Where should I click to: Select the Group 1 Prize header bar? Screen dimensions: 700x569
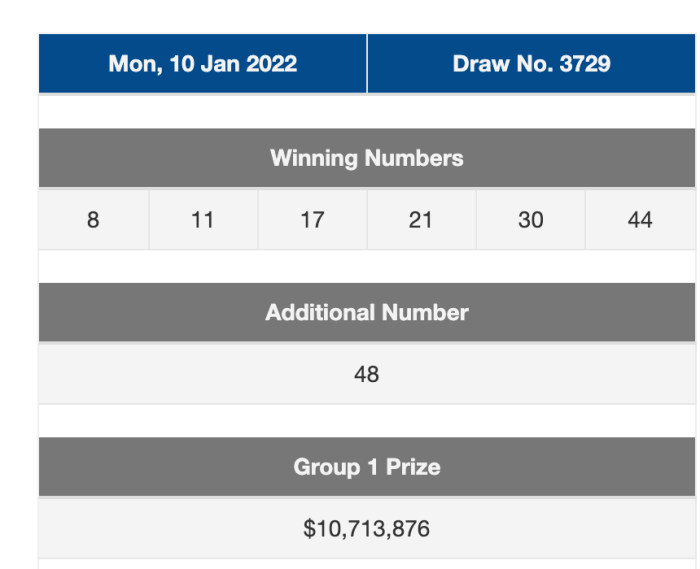pos(367,467)
